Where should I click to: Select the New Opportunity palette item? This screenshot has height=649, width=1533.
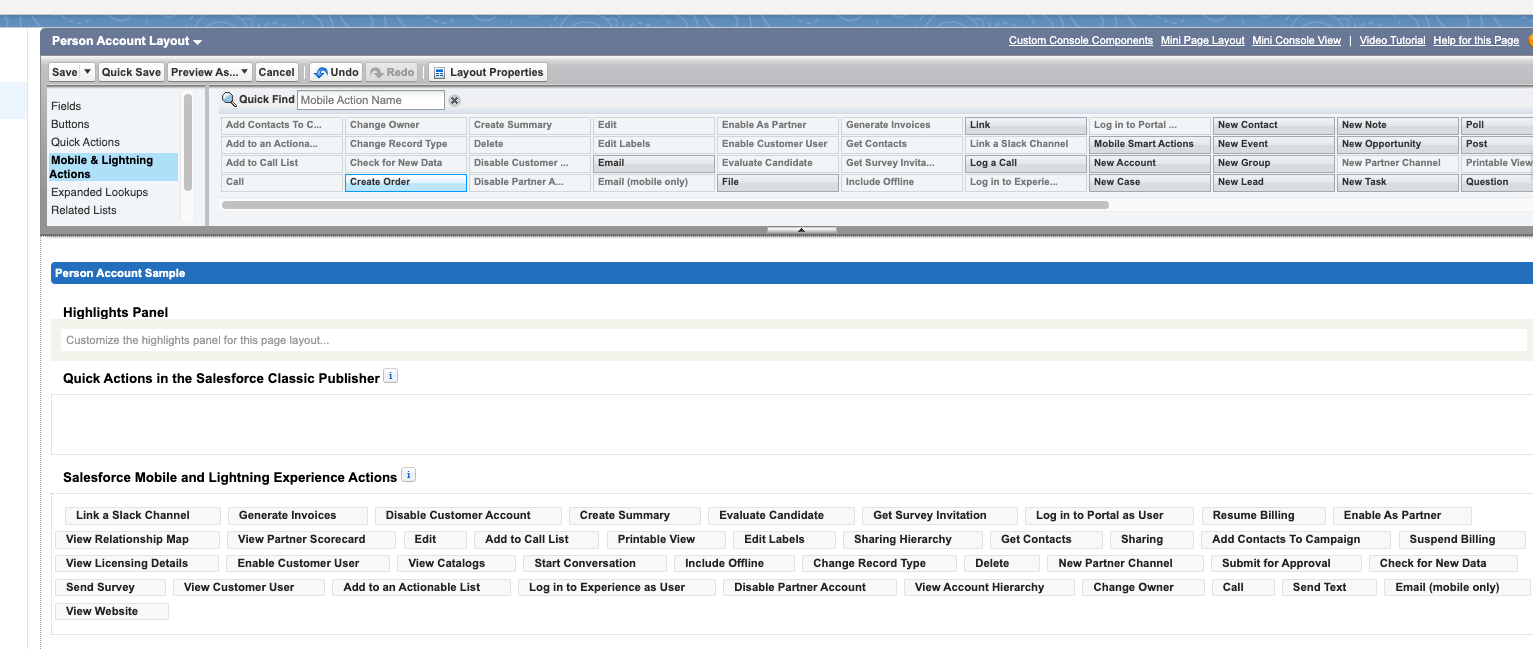pos(1398,144)
